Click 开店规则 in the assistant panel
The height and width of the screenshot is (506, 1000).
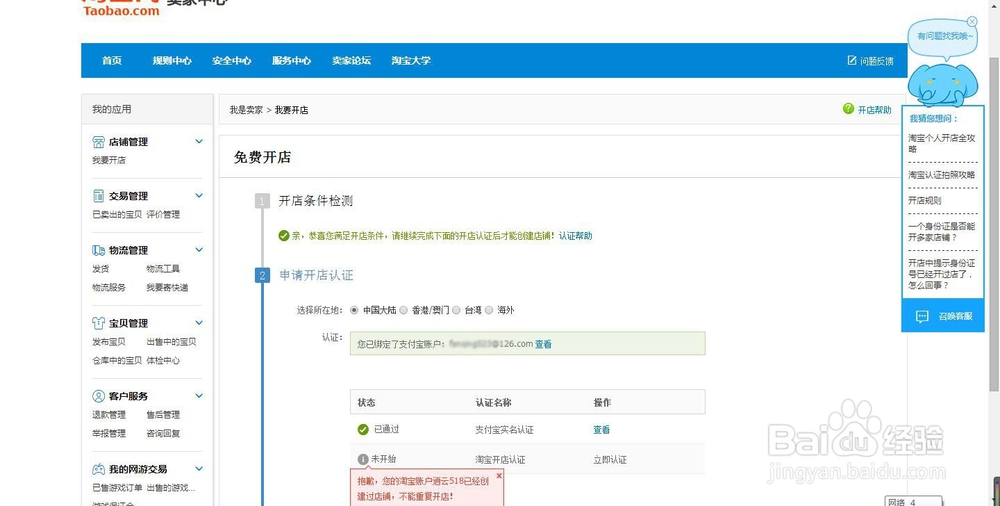pos(925,200)
